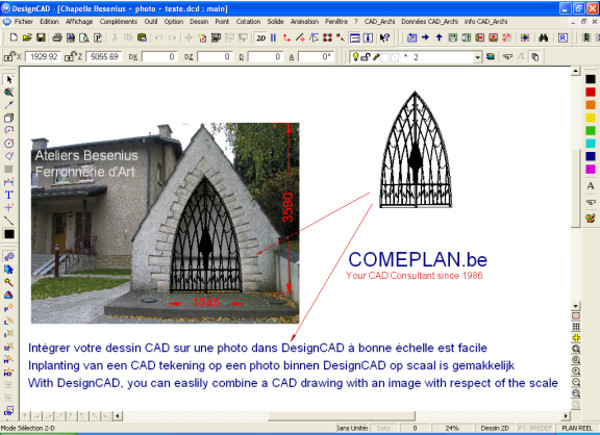Click the binoculars Find icon
Screen dimensions: 600x435
[543, 37]
